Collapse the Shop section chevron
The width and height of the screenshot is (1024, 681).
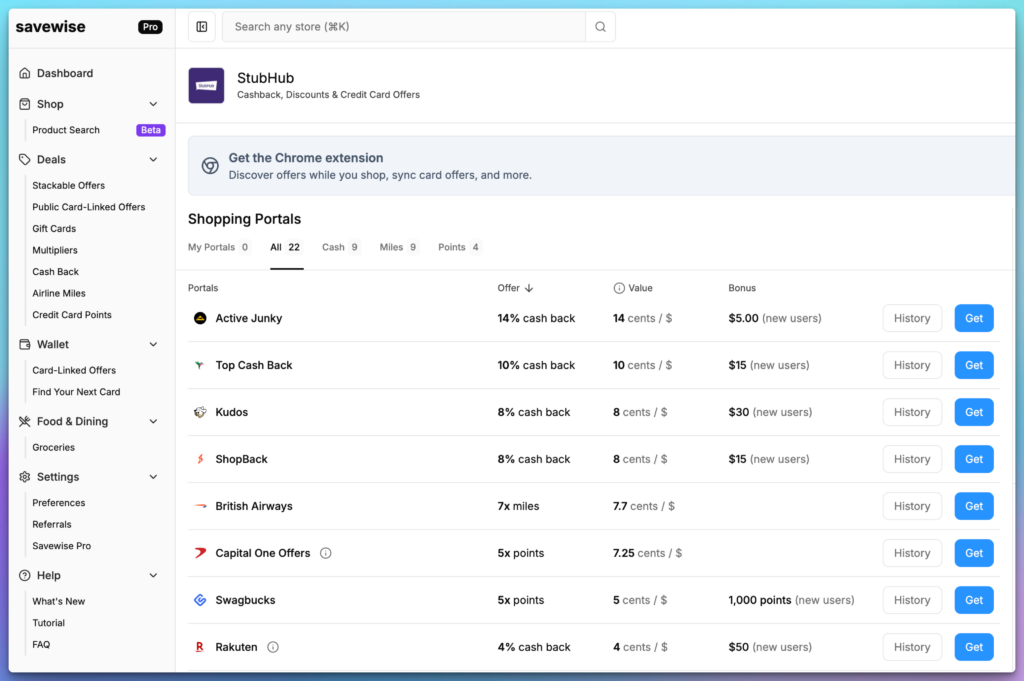153,104
